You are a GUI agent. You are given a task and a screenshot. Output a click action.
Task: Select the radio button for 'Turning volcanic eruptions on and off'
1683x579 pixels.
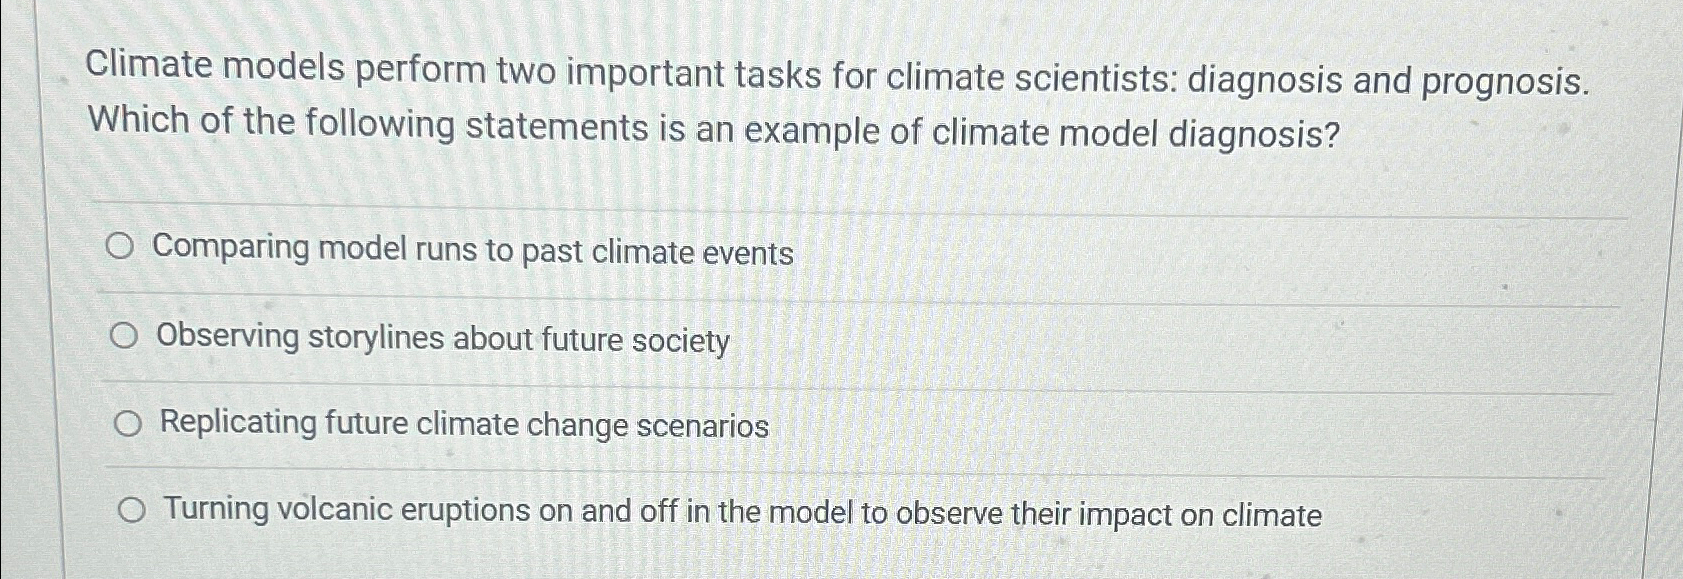click(131, 510)
